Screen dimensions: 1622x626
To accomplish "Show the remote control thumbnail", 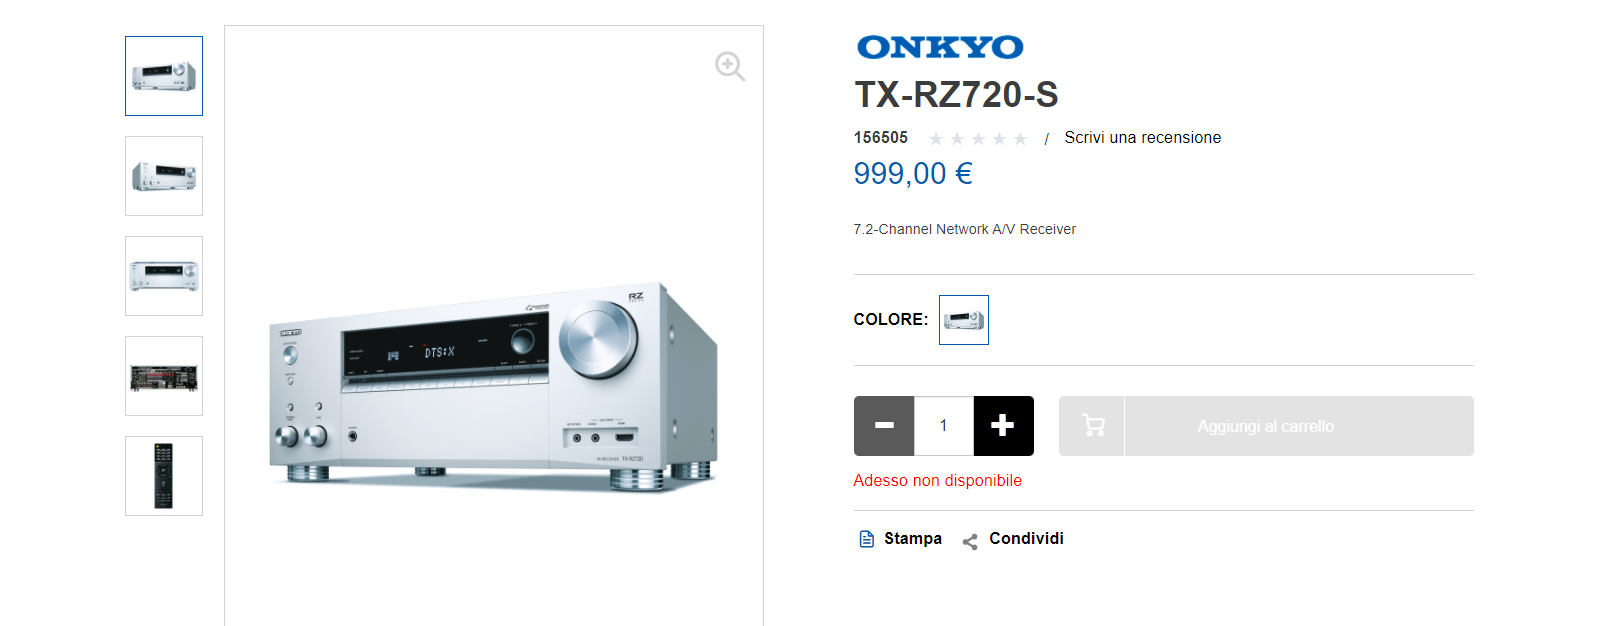I will pos(164,476).
